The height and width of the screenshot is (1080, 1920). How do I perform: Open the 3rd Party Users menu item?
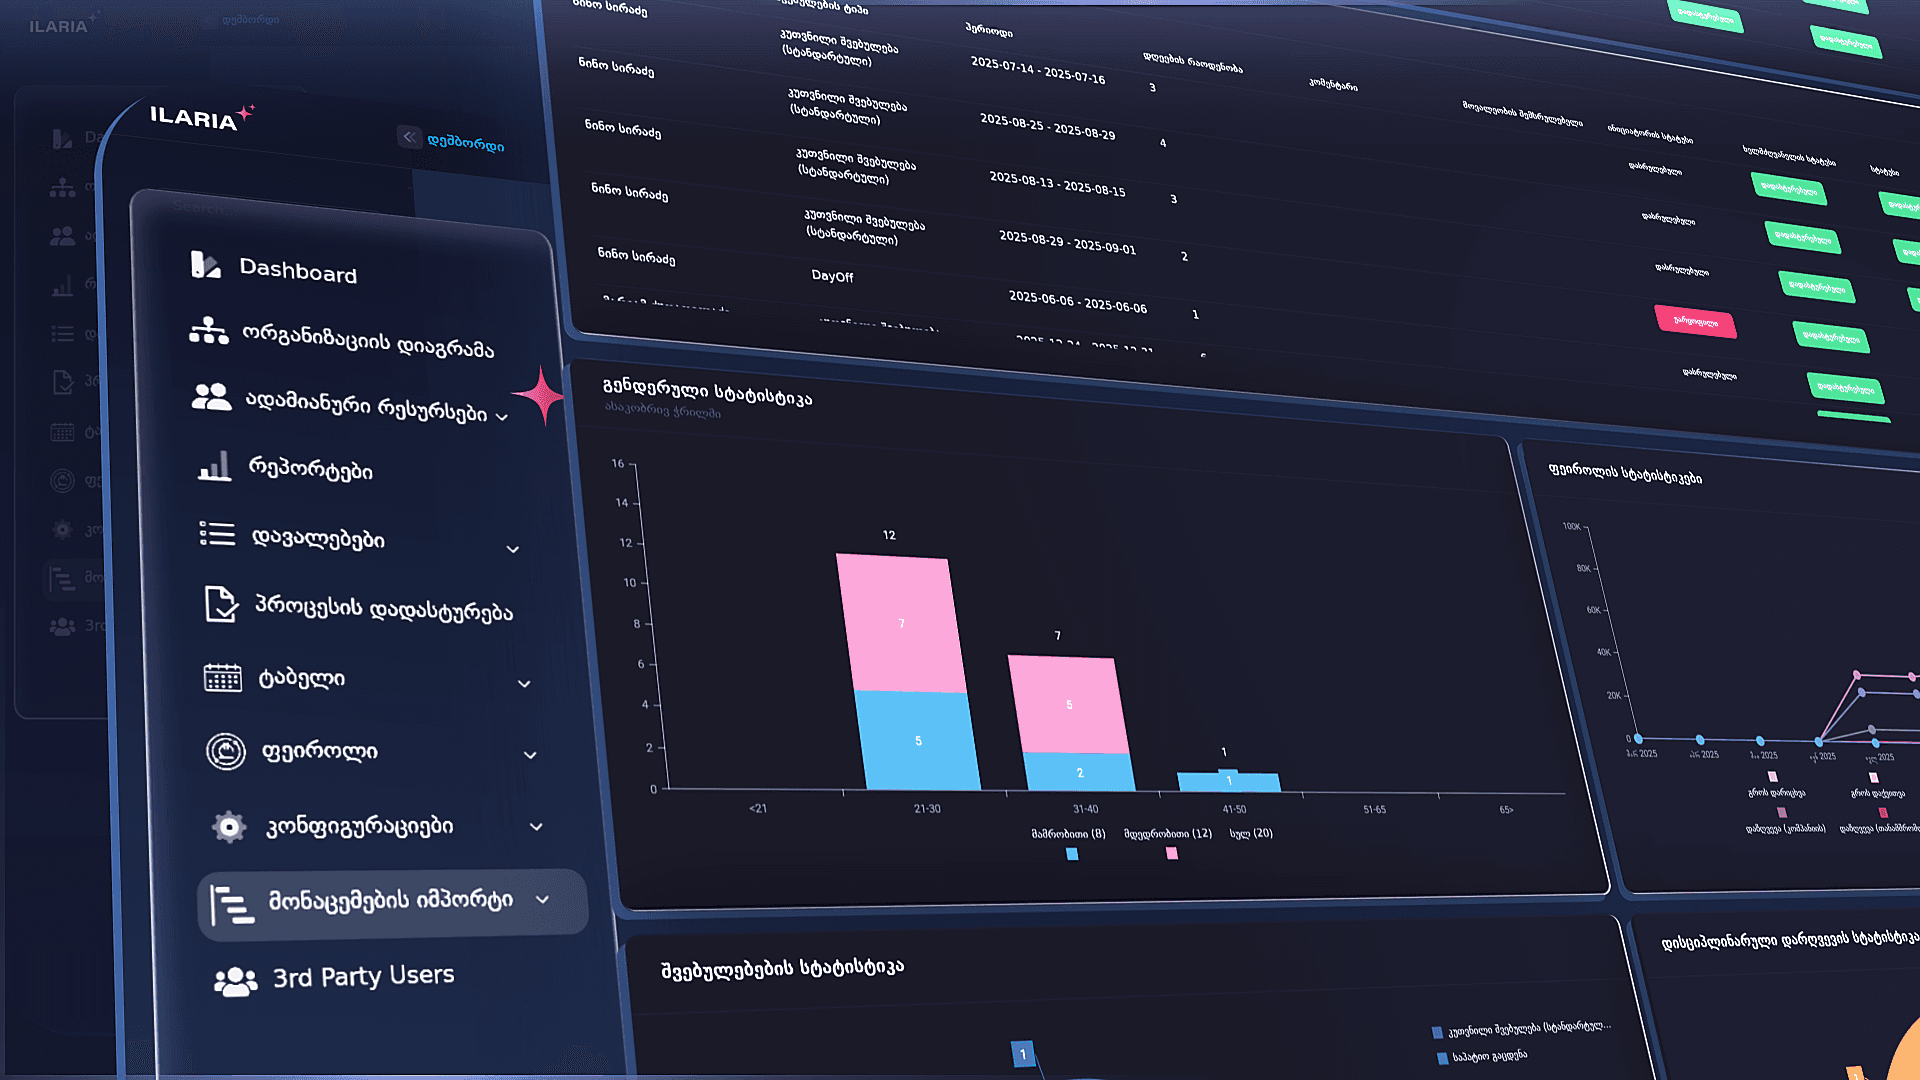(362, 977)
